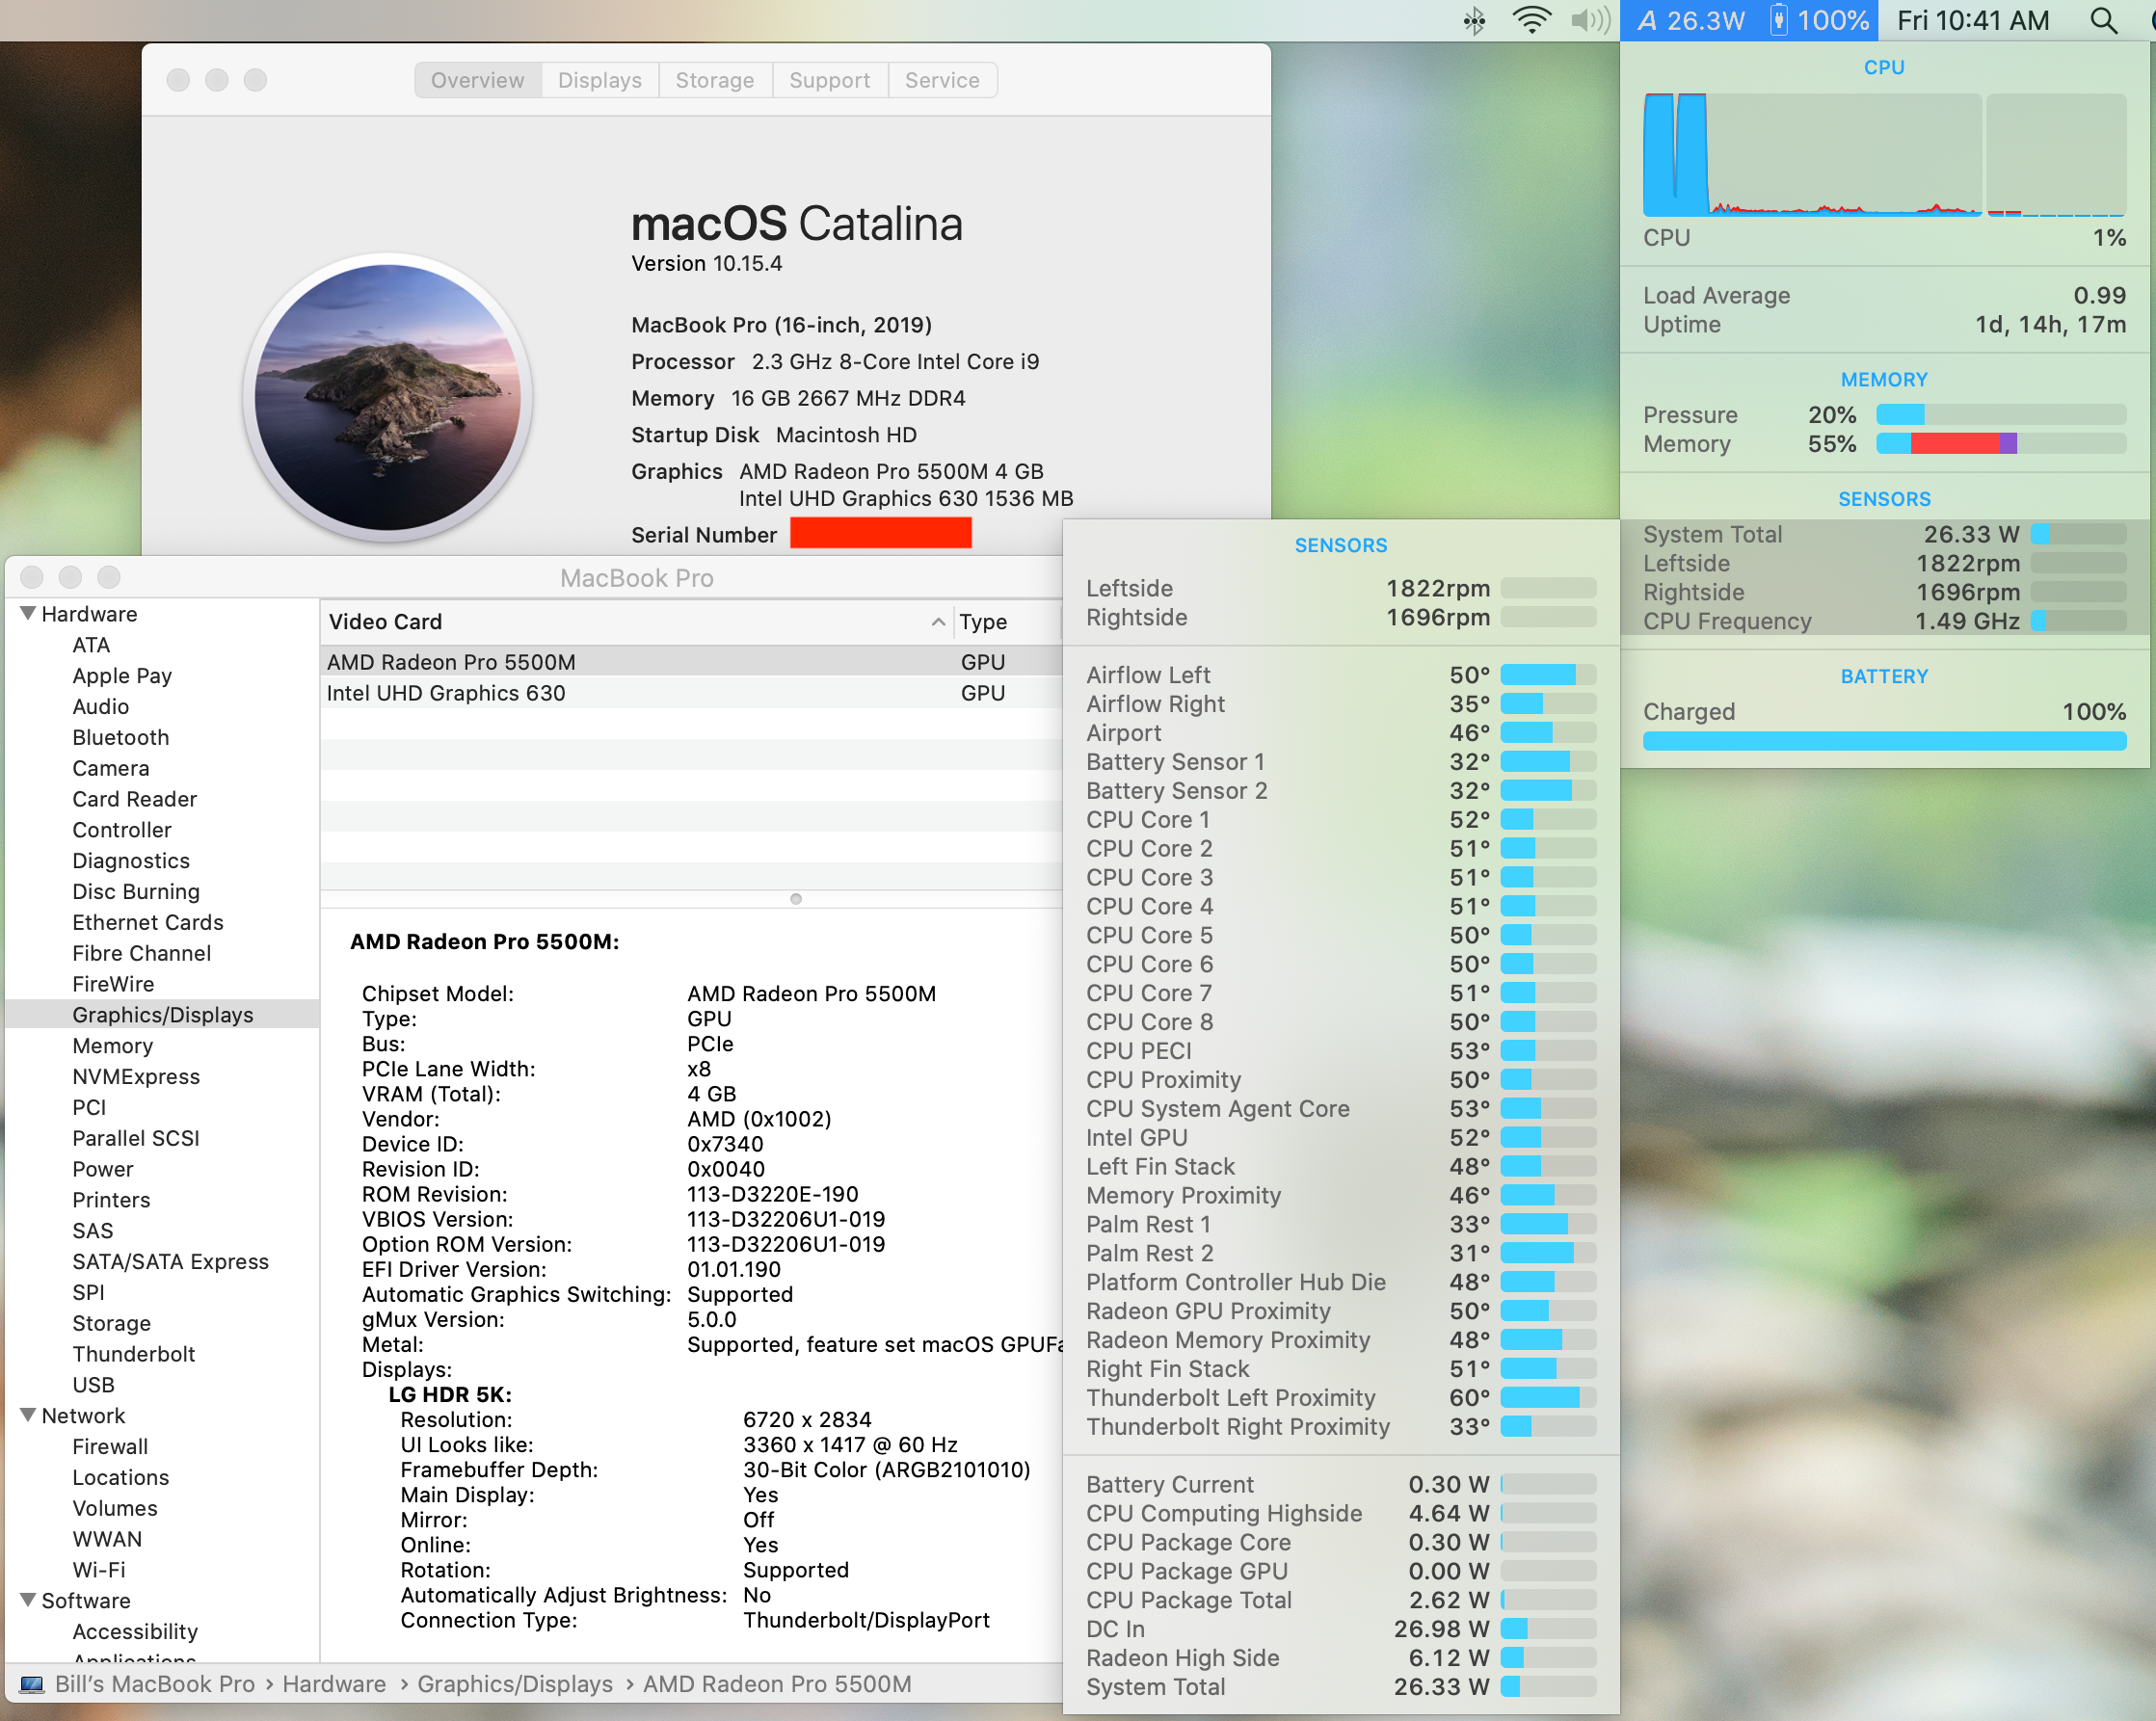Select Intel UHD Graphics 630 row
This screenshot has height=1721, width=2156.
click(x=446, y=693)
